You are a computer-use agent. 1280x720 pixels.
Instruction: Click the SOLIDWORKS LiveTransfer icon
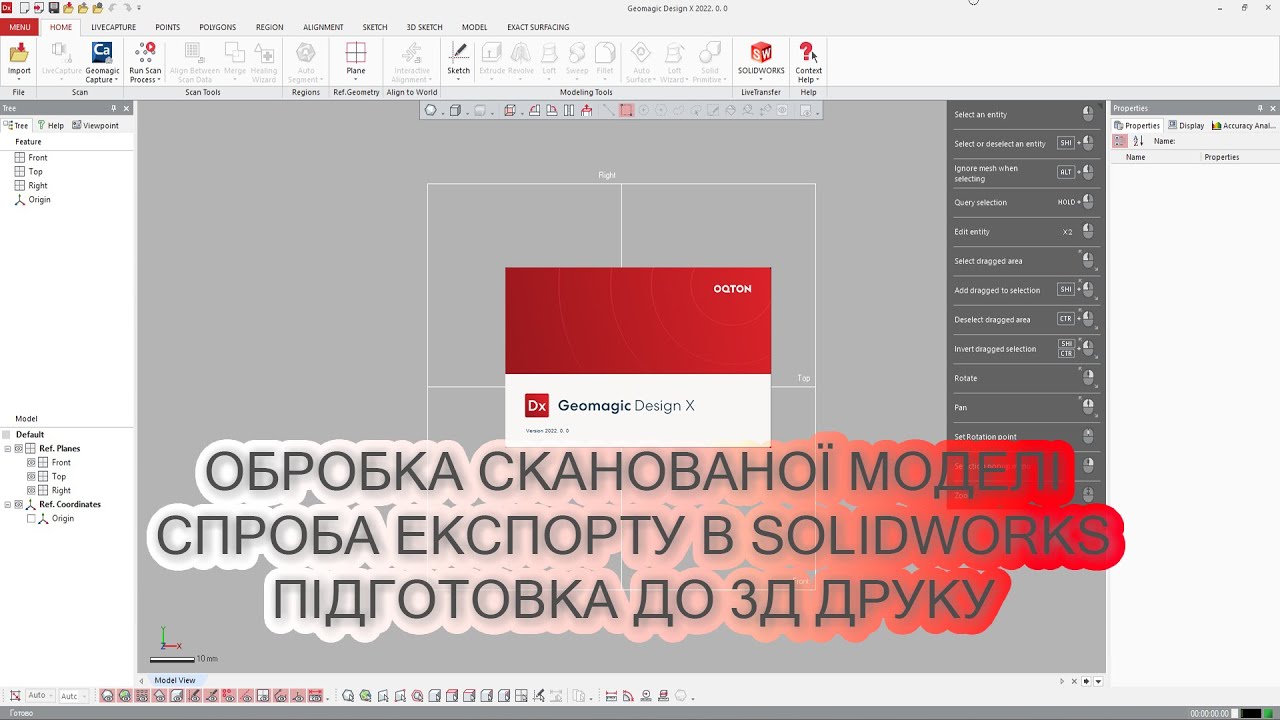point(761,53)
